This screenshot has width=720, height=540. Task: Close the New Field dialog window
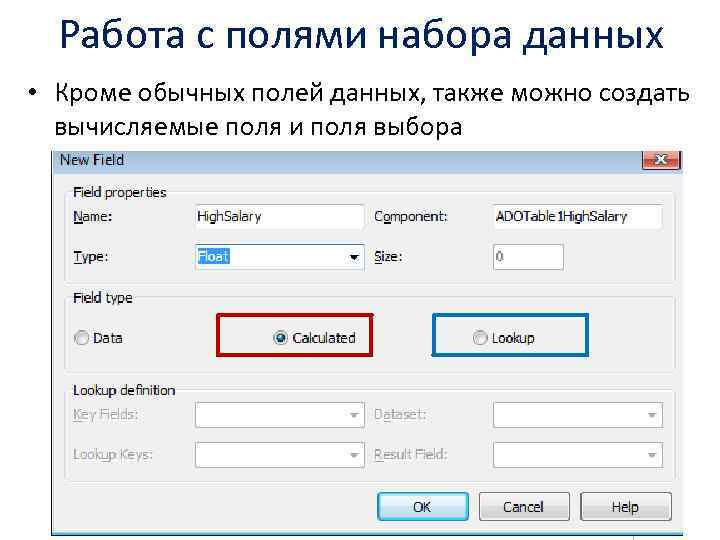pyautogui.click(x=661, y=160)
